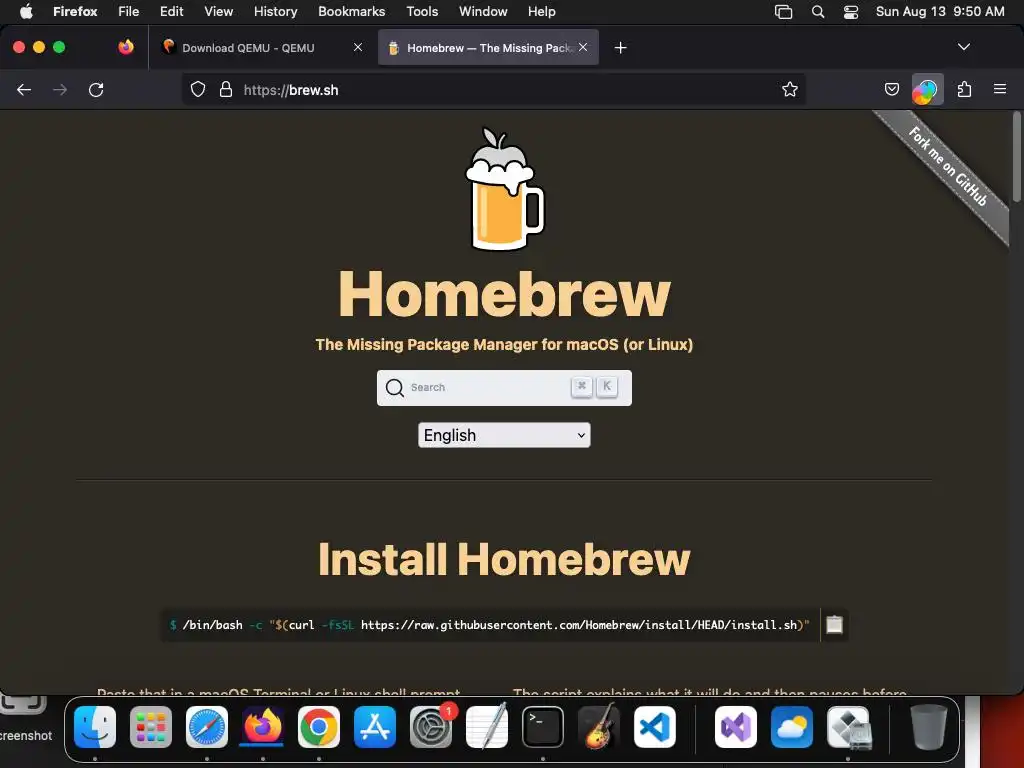Open the File menu
This screenshot has width=1024, height=768.
pyautogui.click(x=129, y=11)
